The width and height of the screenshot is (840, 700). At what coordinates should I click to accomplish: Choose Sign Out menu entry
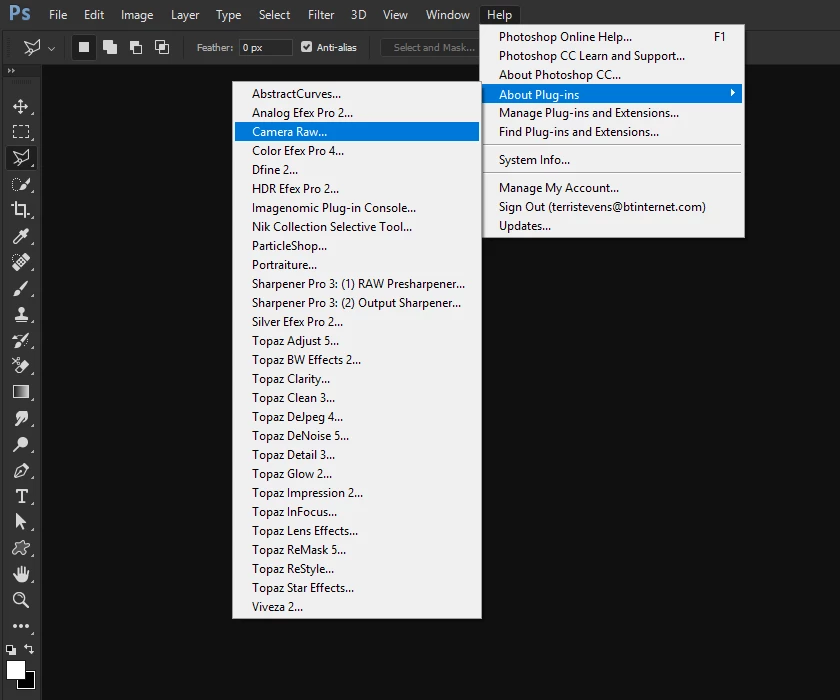point(612,207)
